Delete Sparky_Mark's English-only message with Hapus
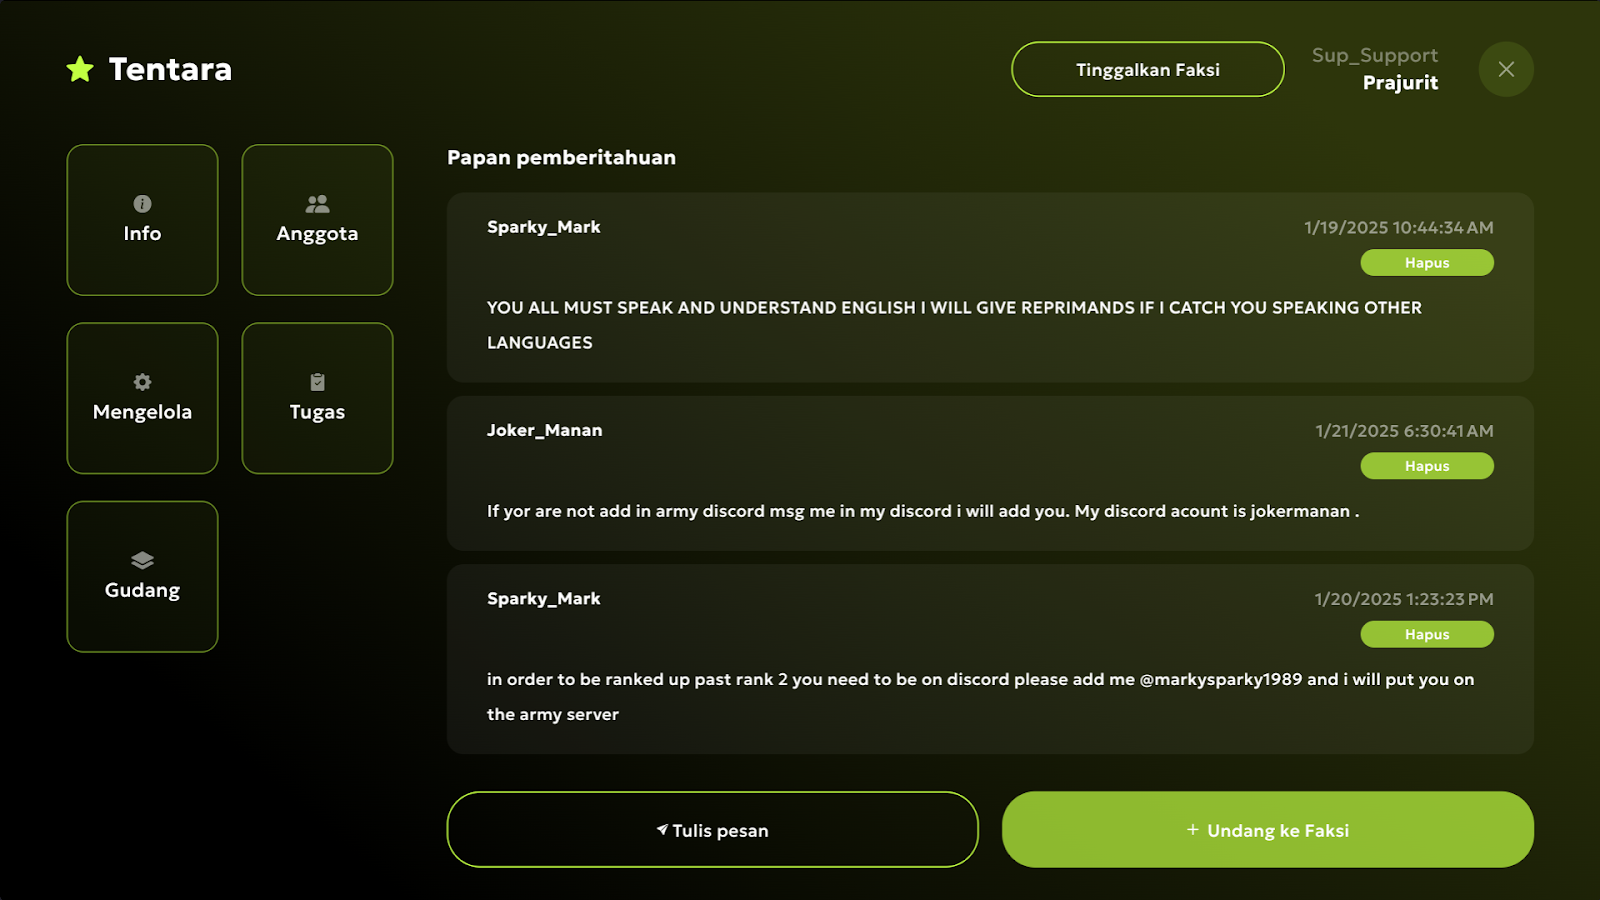This screenshot has width=1600, height=900. [1427, 263]
